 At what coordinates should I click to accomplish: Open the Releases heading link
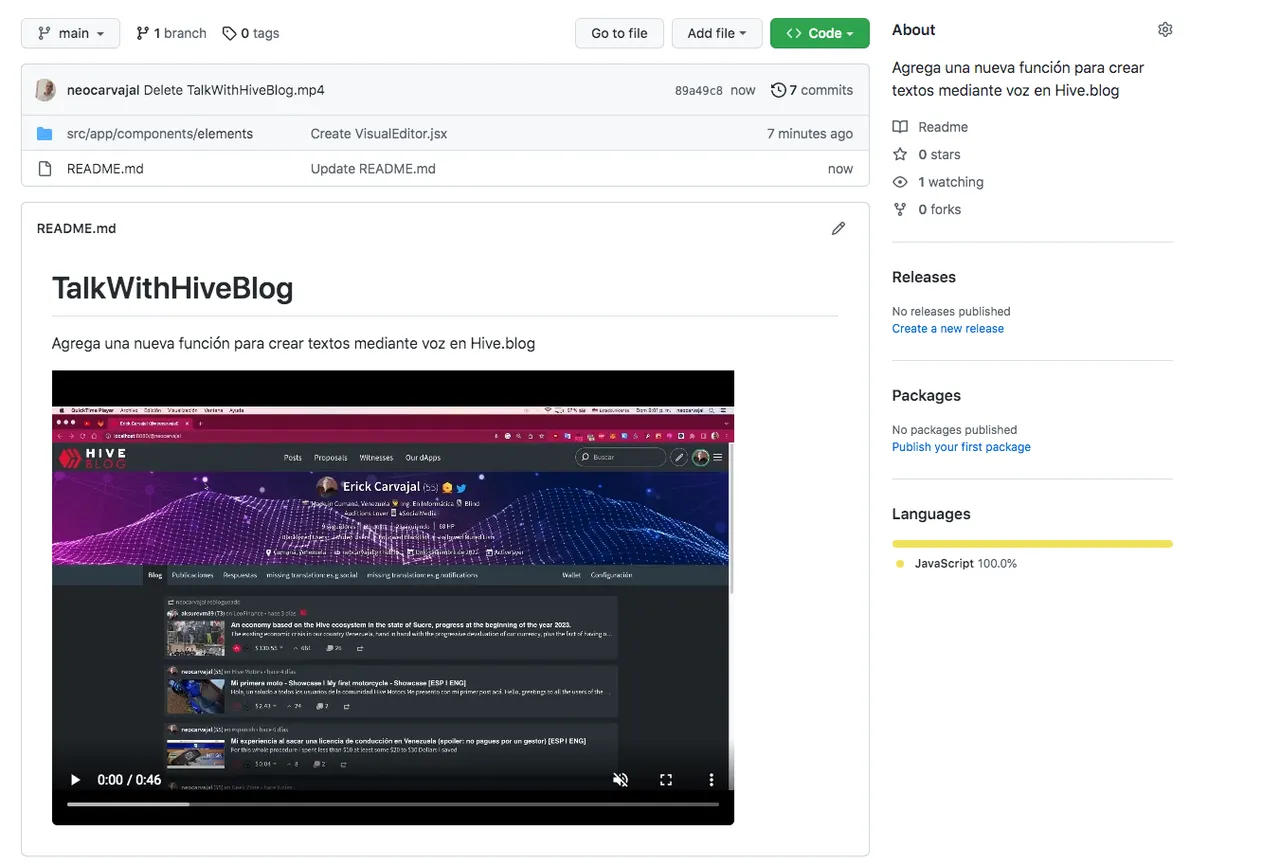click(x=924, y=277)
